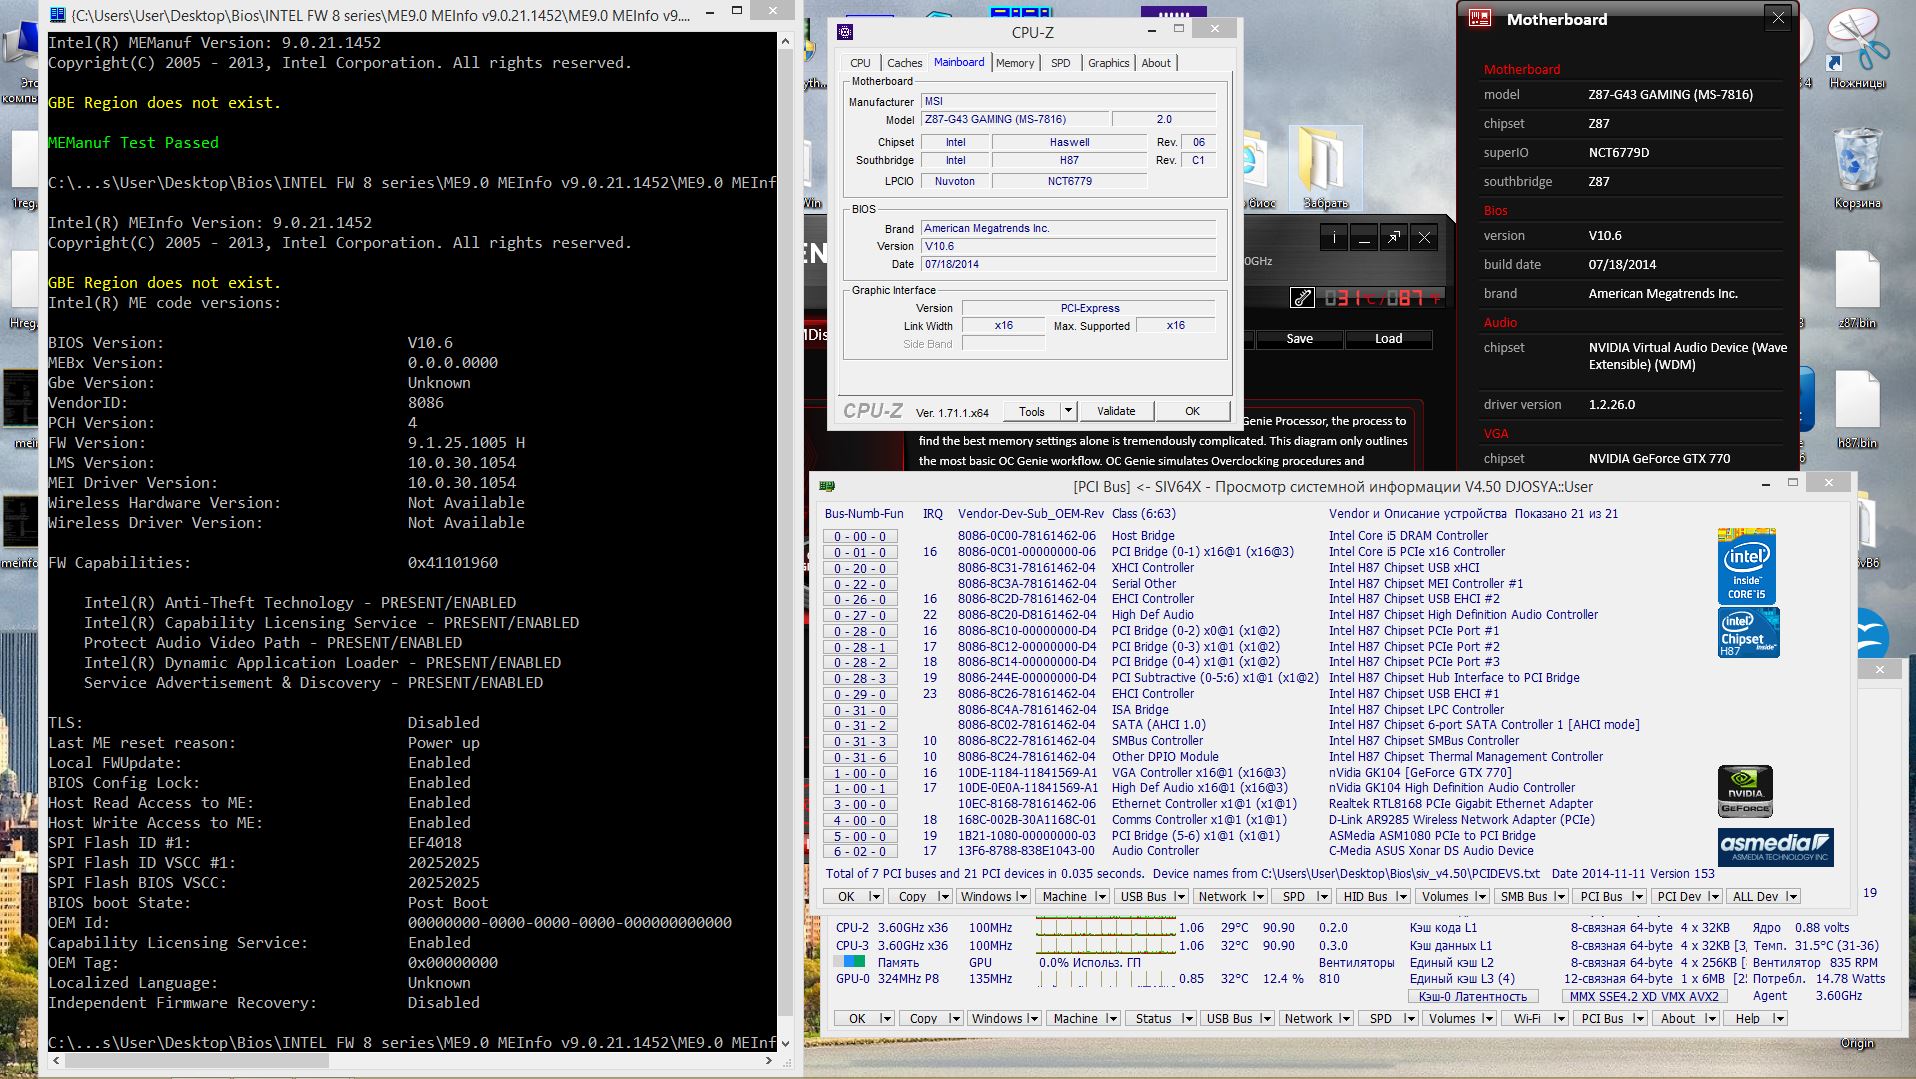
Task: Select the z87.bin file on desktop
Action: (x=1857, y=288)
